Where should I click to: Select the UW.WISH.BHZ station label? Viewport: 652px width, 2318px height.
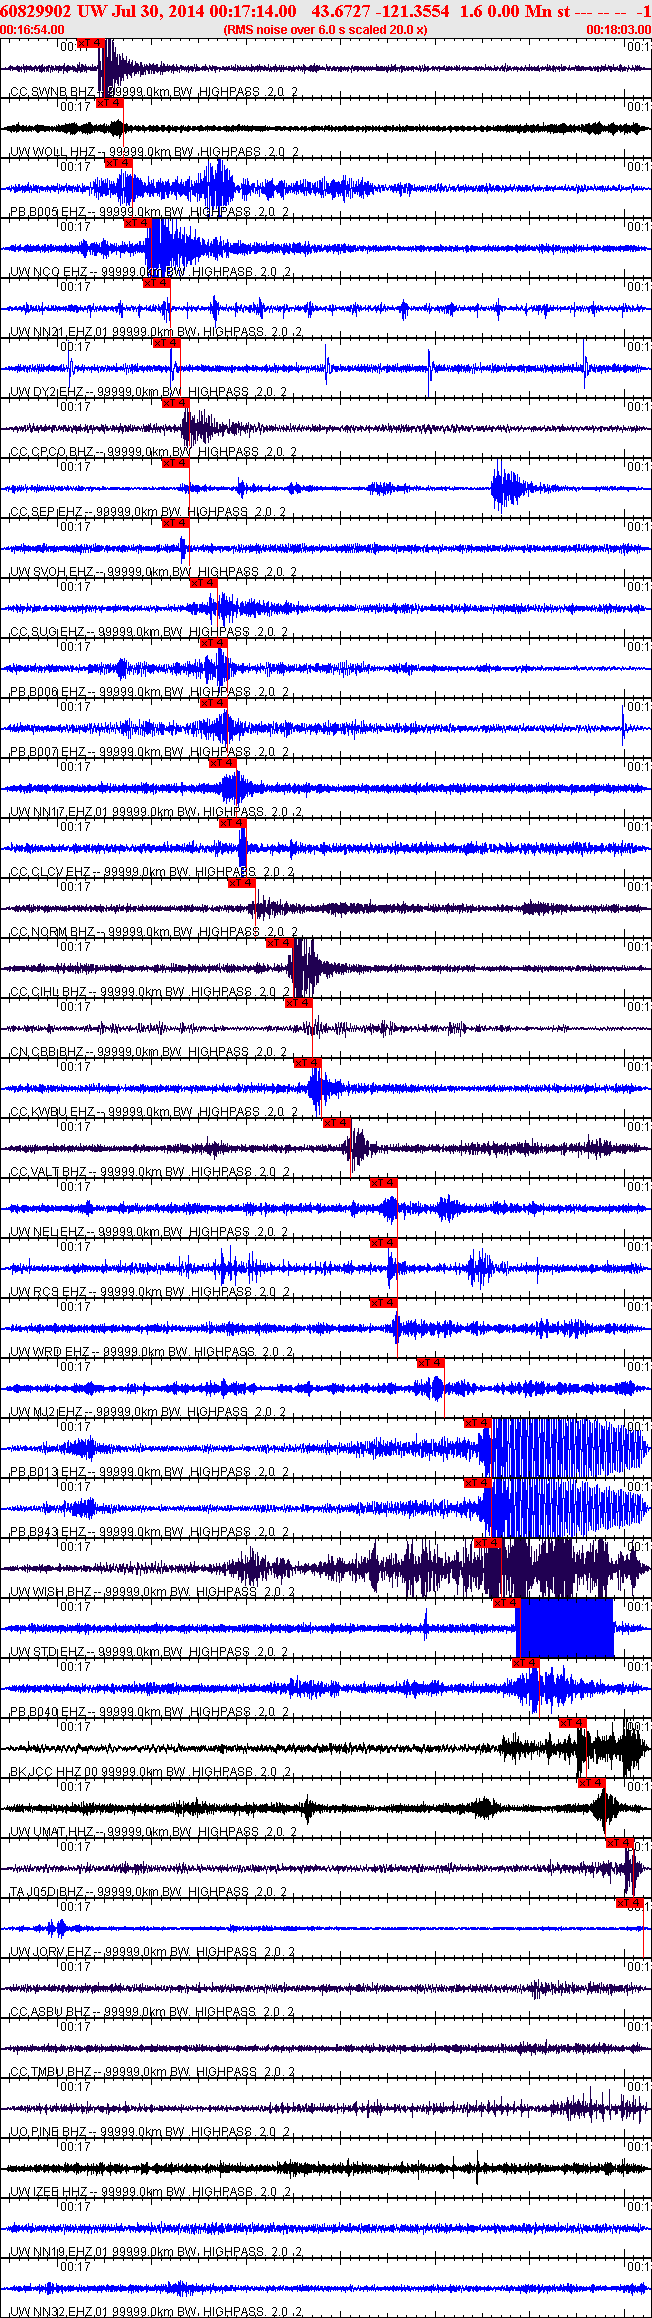tap(52, 1592)
